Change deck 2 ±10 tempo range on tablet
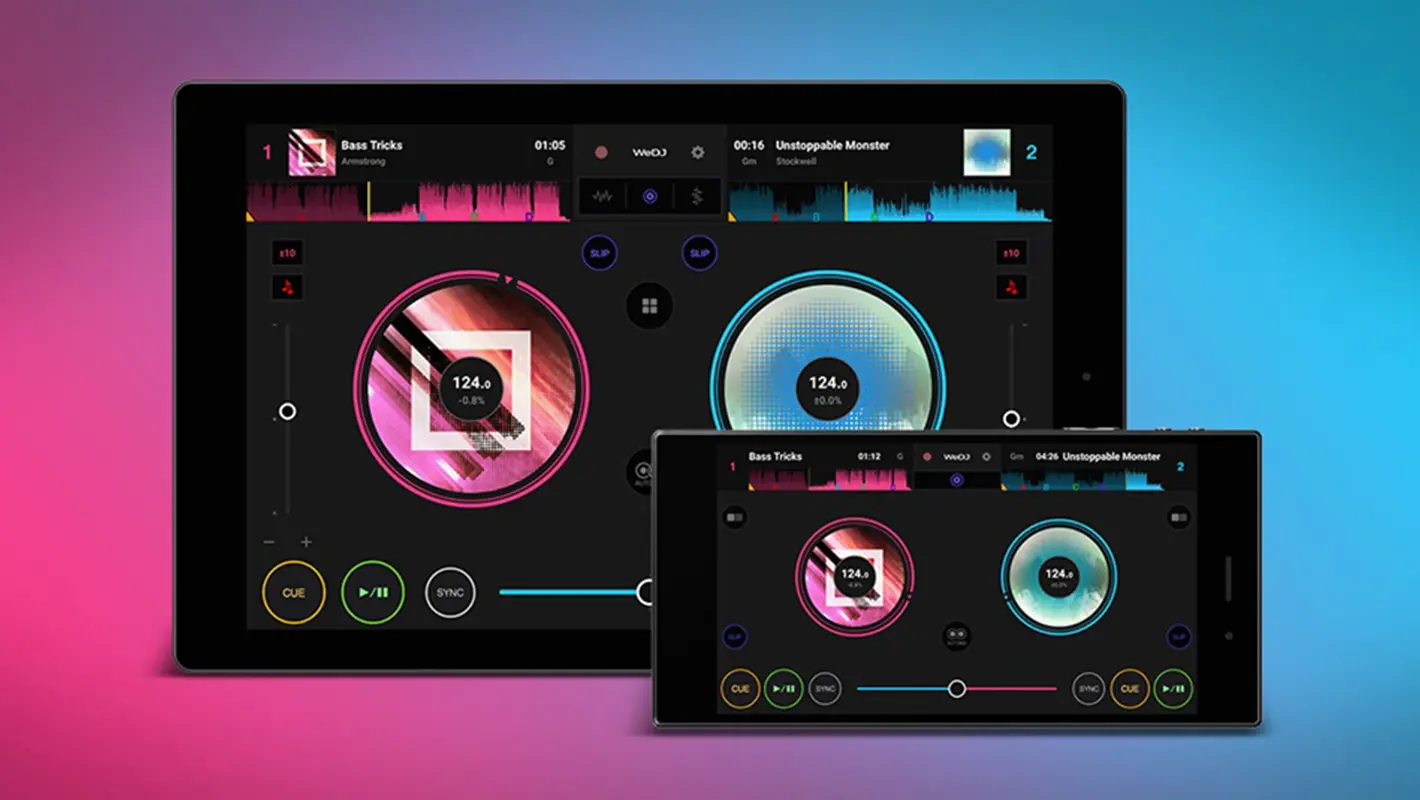This screenshot has height=800, width=1420. (1011, 253)
